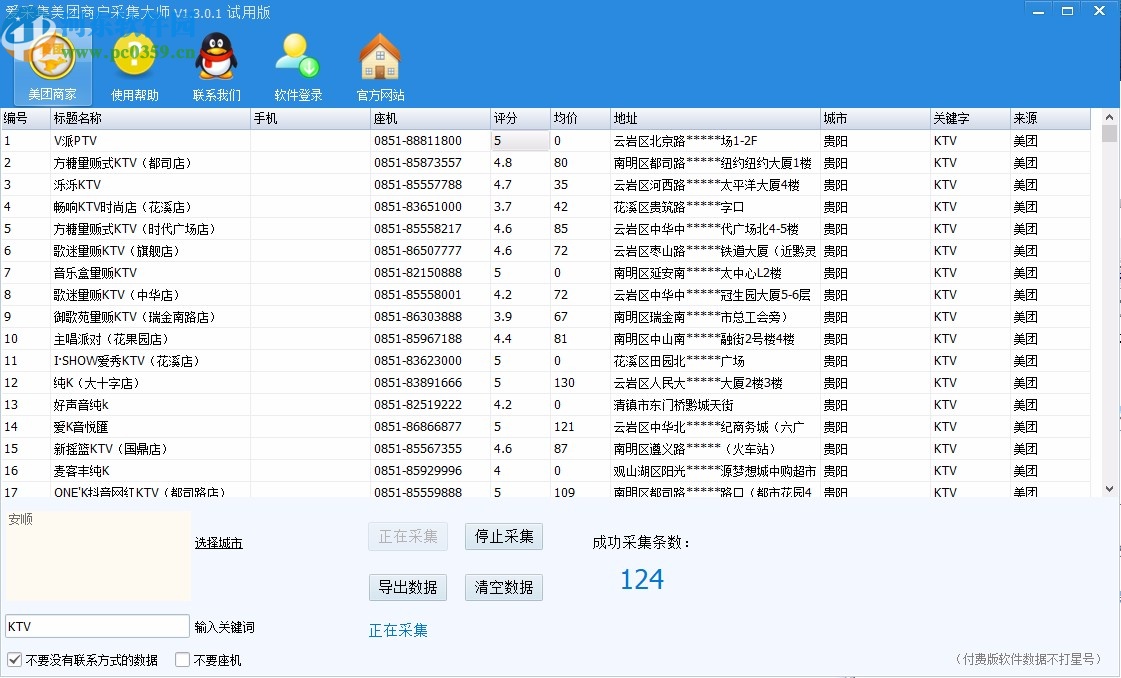Select the 泺泺KTV row in the table
Image resolution: width=1121 pixels, height=678 pixels.
coord(150,185)
